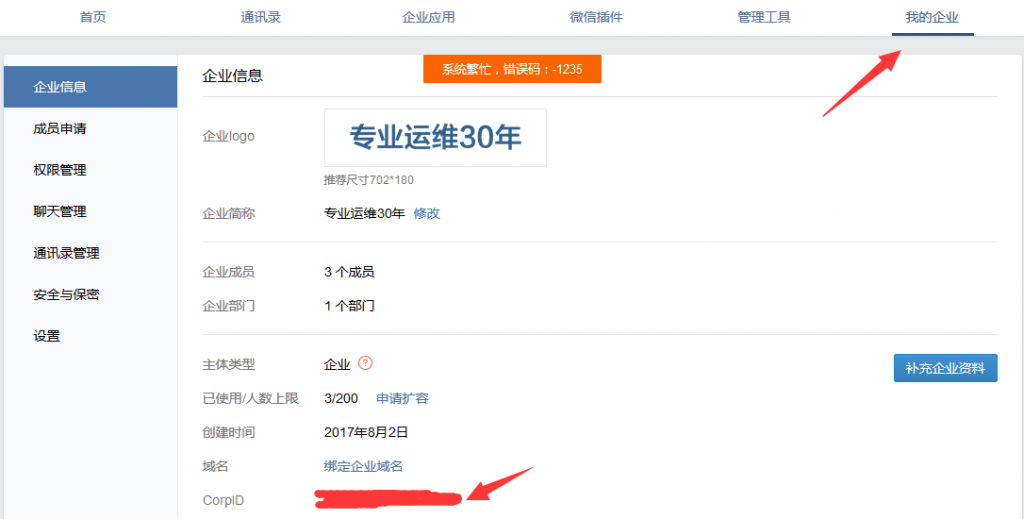Click the 企业简称 label
1024x519 pixels.
(x=229, y=213)
